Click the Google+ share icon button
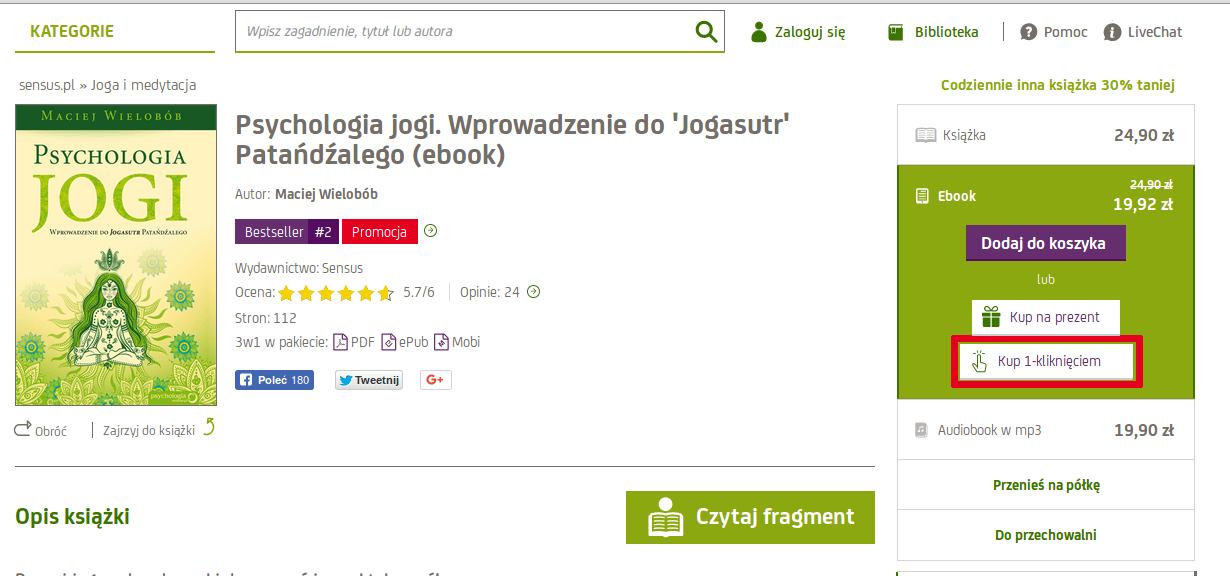Viewport: 1230px width, 576px height. pos(436,380)
